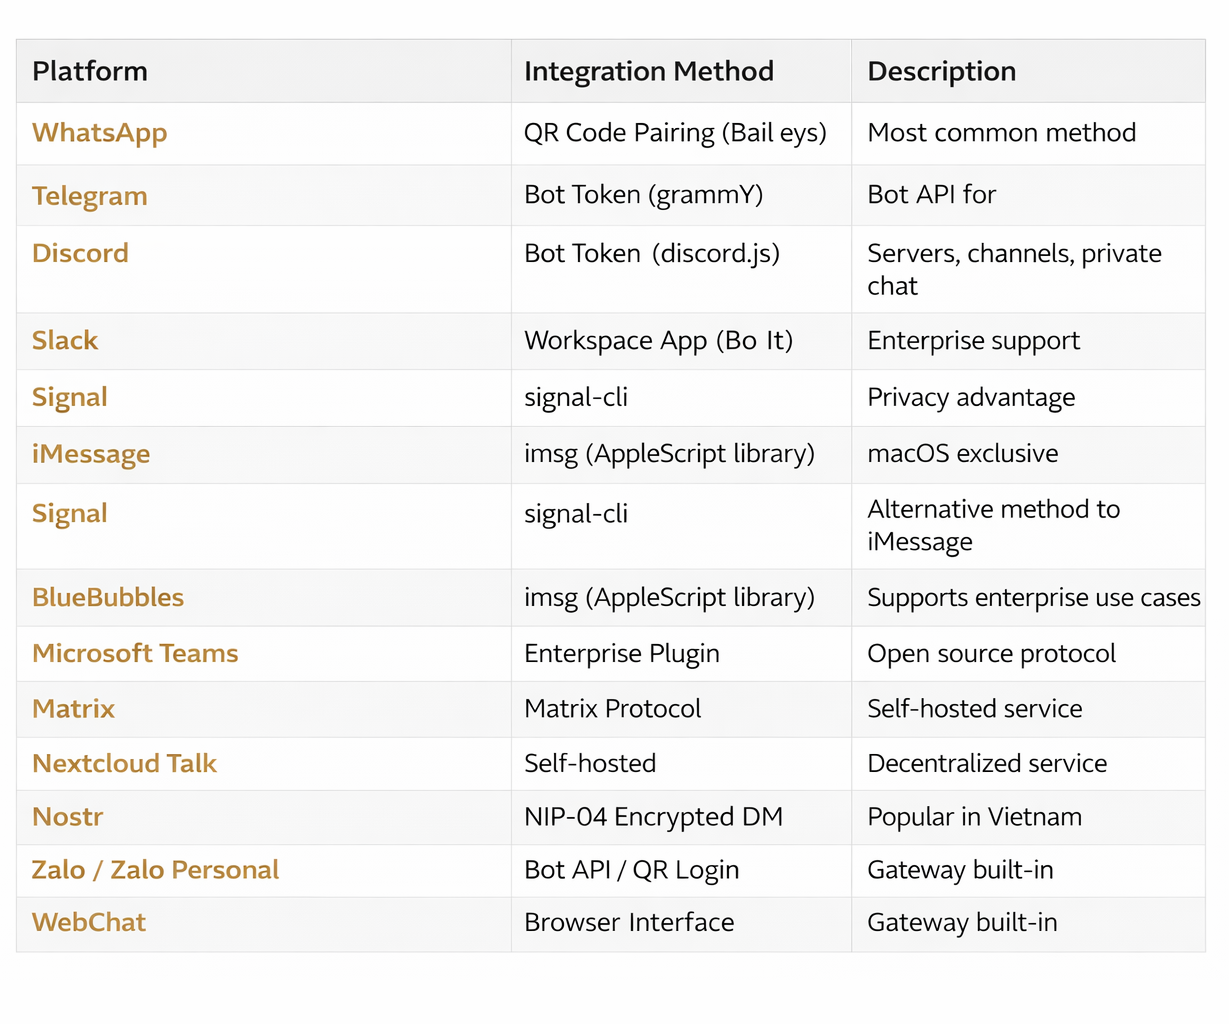Screen dimensions: 1229x1024
Task: Click the Platform column header
Action: tap(90, 72)
